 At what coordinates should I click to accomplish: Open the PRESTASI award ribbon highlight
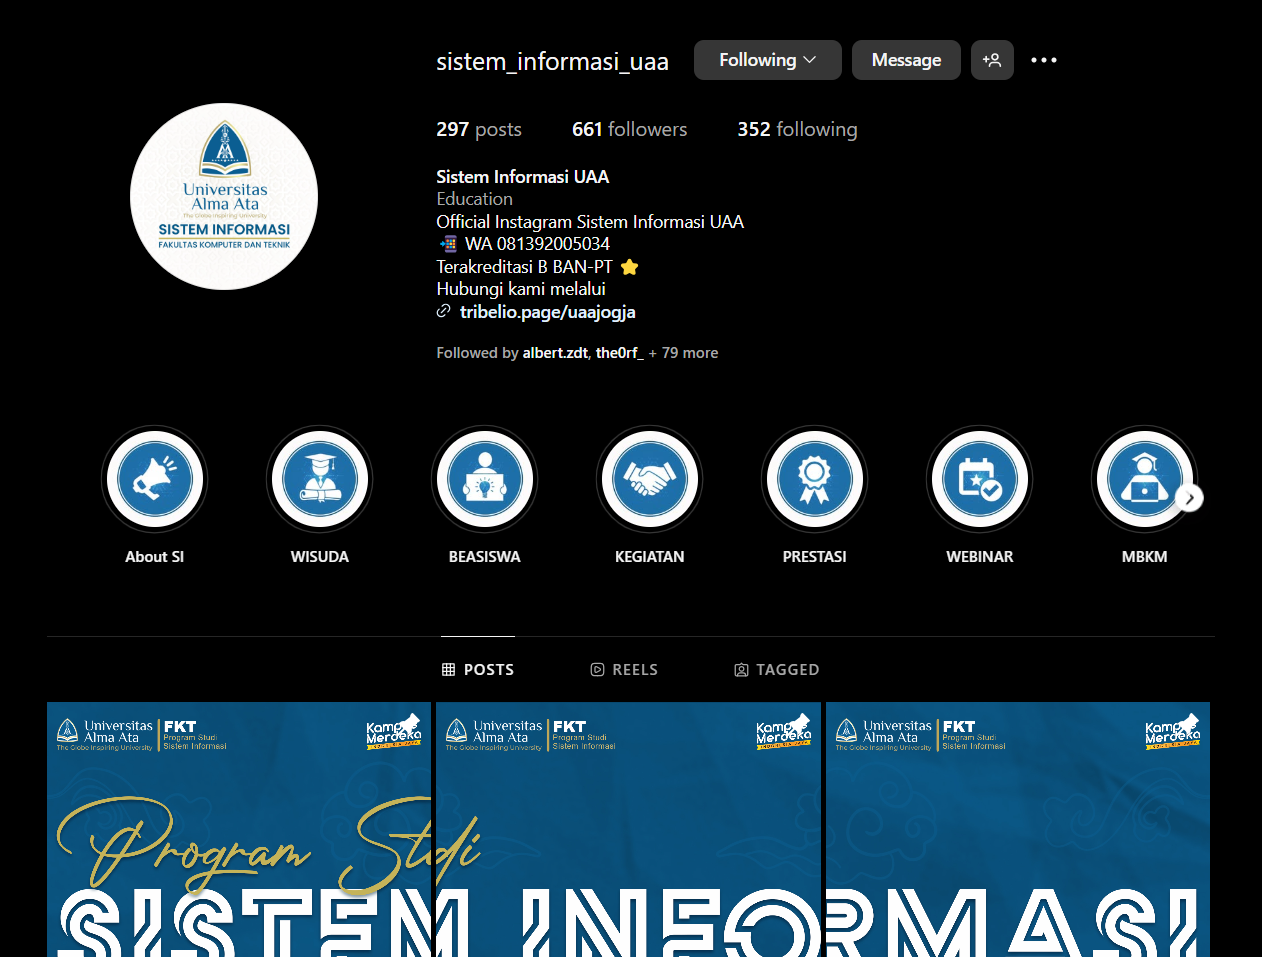[814, 479]
